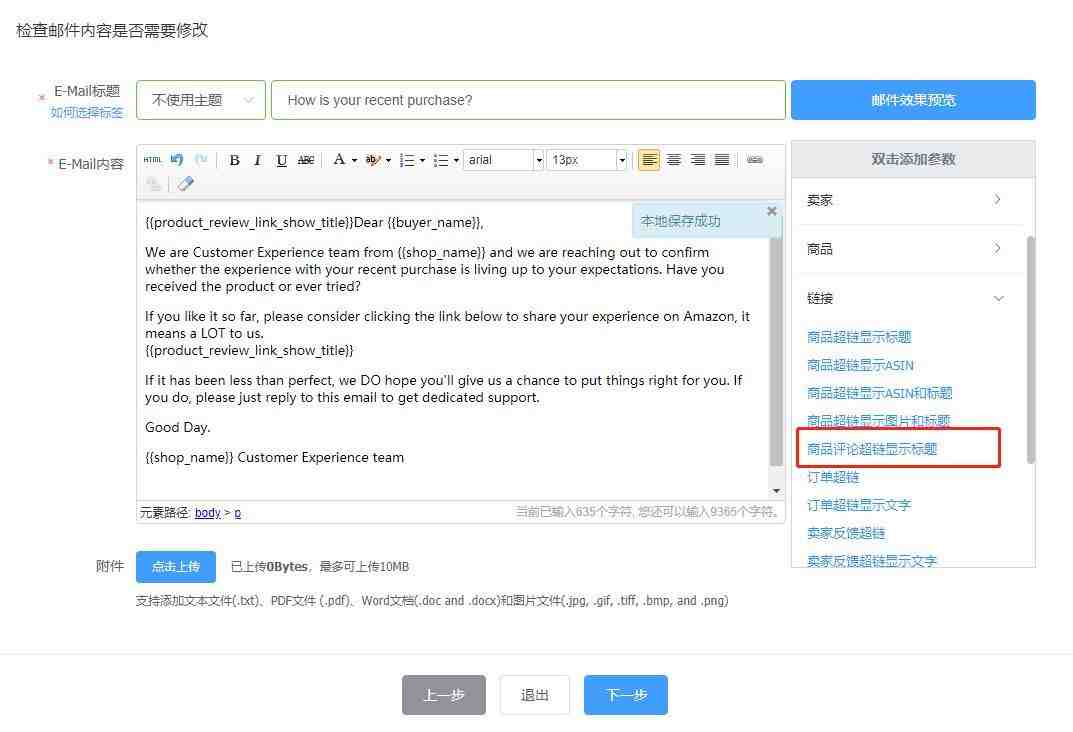Click 点击上传 attachment upload button
Viewport: 1073px width, 732px height.
176,566
